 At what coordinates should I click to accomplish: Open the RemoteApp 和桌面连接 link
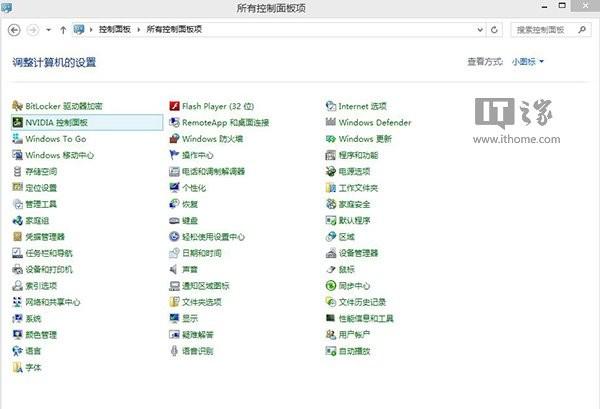tap(225, 122)
